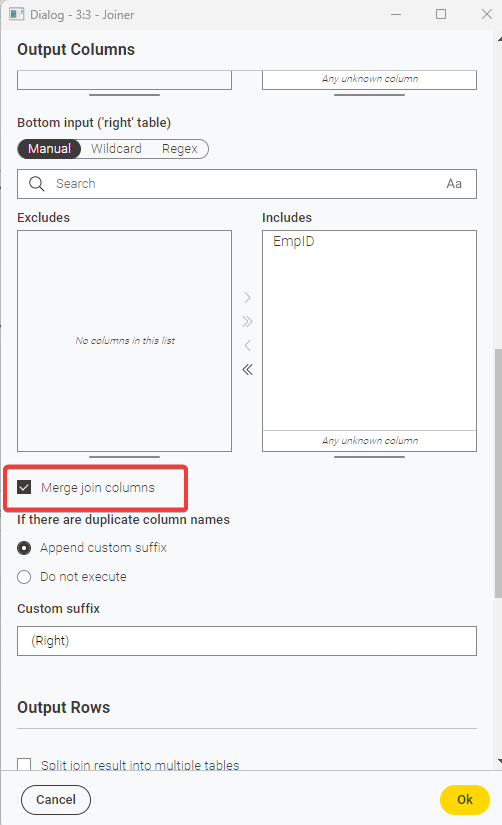Click the double left arrow exclude-all icon
The height and width of the screenshot is (825, 502).
tap(247, 370)
